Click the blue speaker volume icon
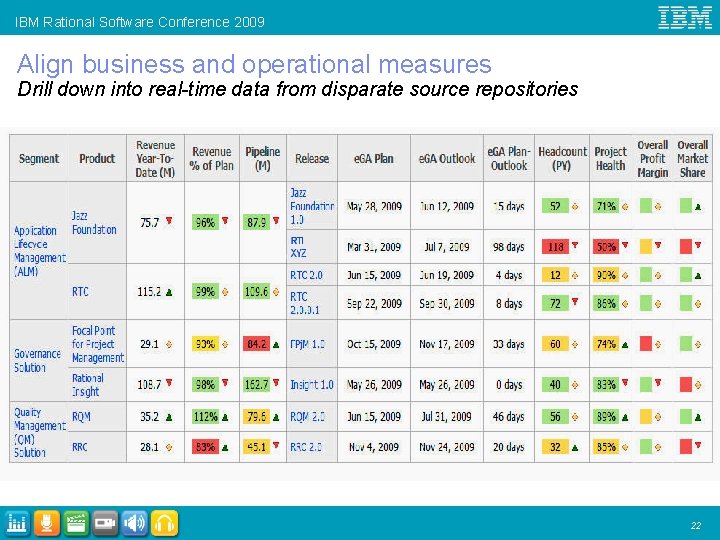720x540 pixels. [135, 523]
